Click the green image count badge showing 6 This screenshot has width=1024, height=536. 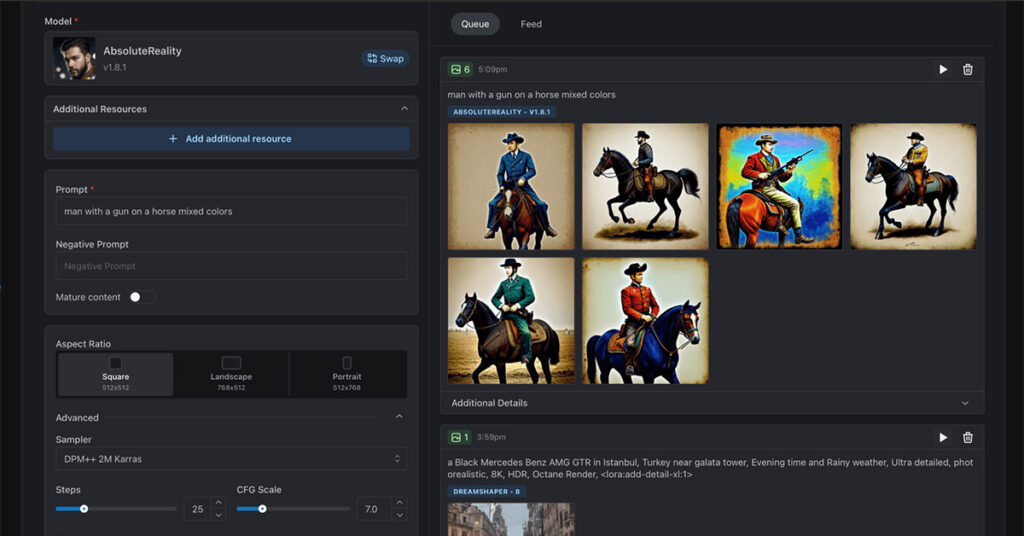click(461, 69)
